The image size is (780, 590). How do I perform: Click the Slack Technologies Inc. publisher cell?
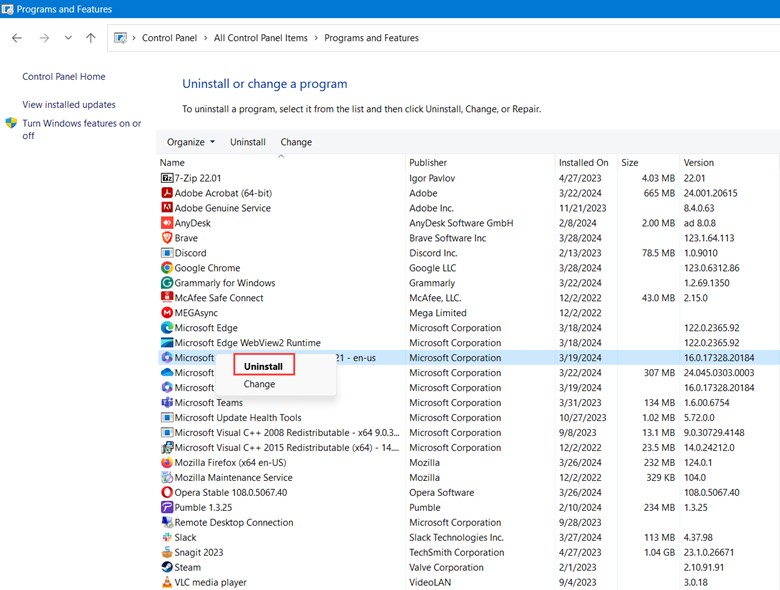point(456,537)
